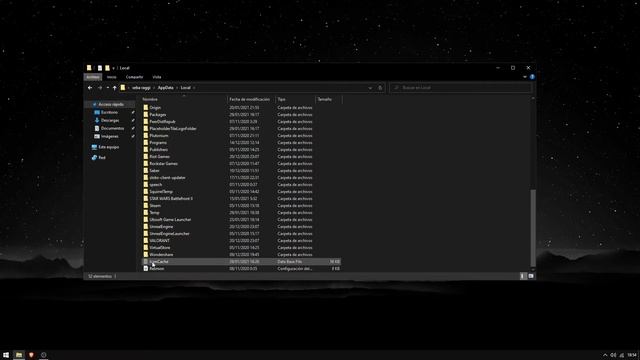The image size is (640, 360).
Task: Select Este equipo in the sidebar
Action: (109, 147)
